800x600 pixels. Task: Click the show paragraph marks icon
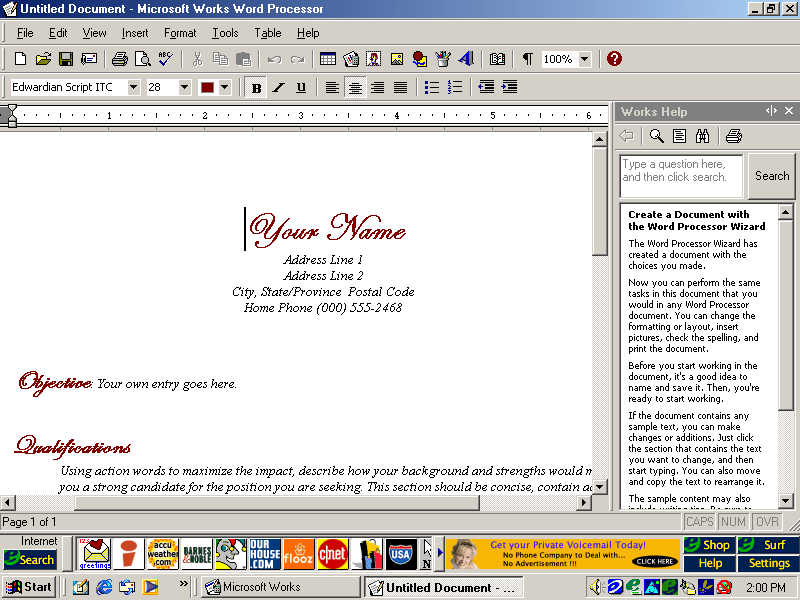(x=527, y=59)
